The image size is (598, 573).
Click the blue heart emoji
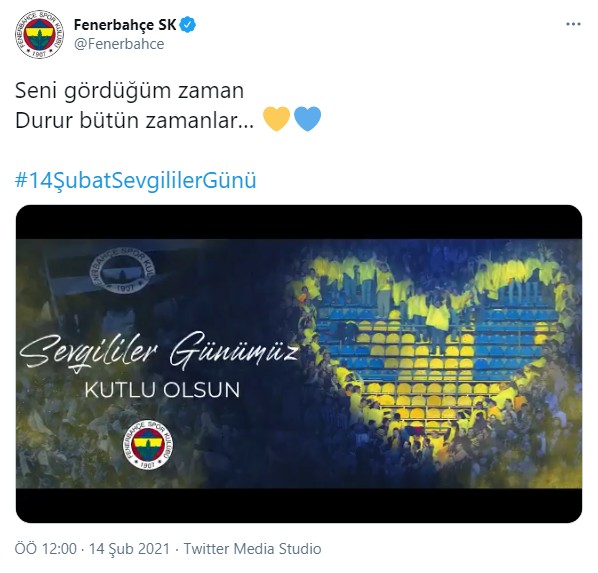tap(307, 119)
